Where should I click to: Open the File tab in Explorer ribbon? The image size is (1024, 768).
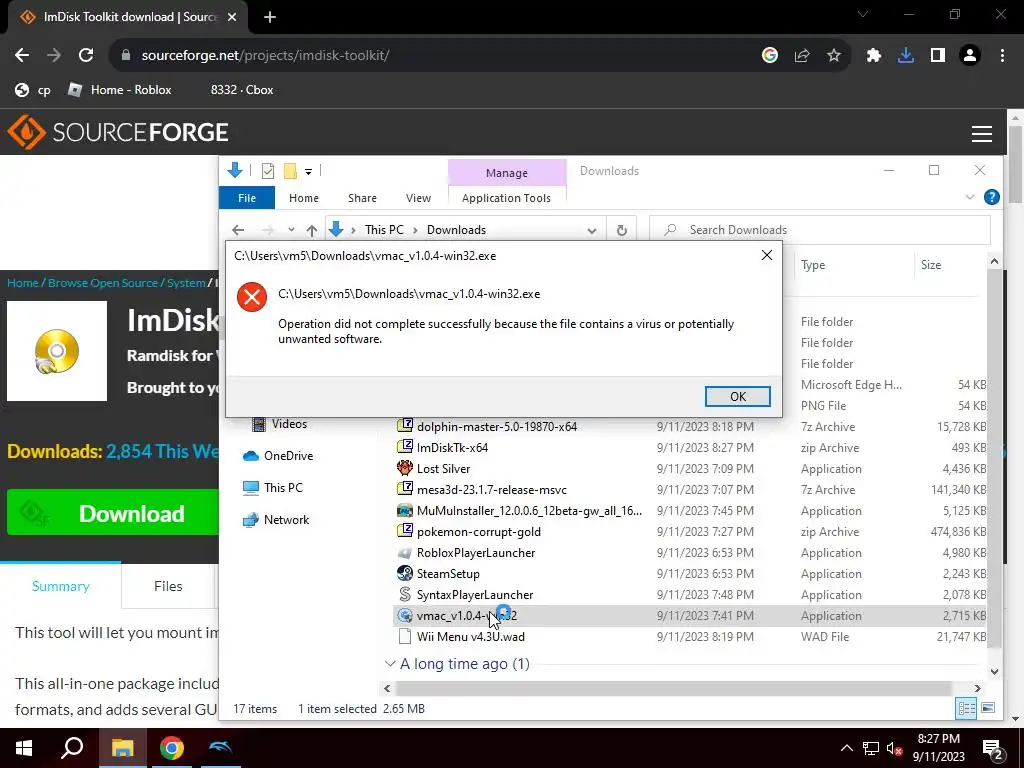pyautogui.click(x=247, y=198)
